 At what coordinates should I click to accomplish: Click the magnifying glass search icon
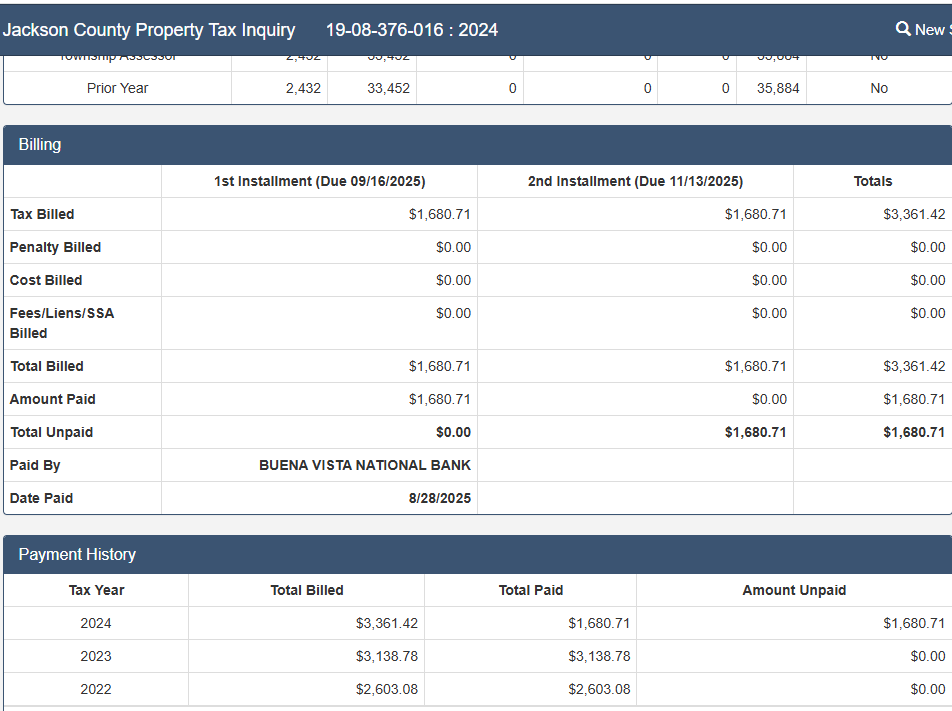click(x=903, y=29)
